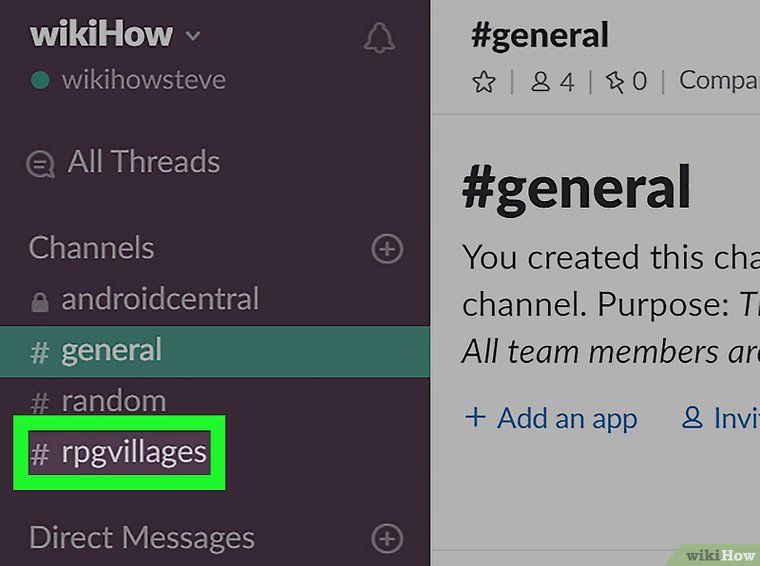Open the Direct Messages header
This screenshot has height=566, width=760.
pos(141,538)
